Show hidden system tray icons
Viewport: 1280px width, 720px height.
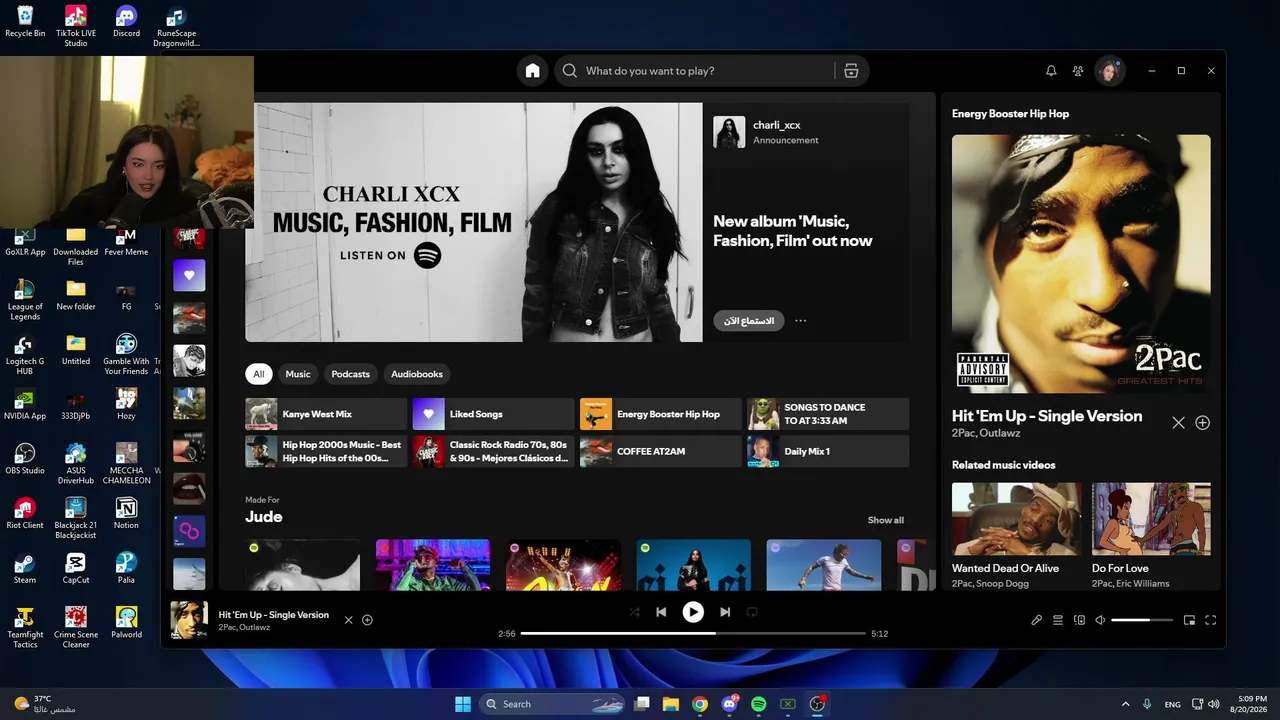[1125, 704]
